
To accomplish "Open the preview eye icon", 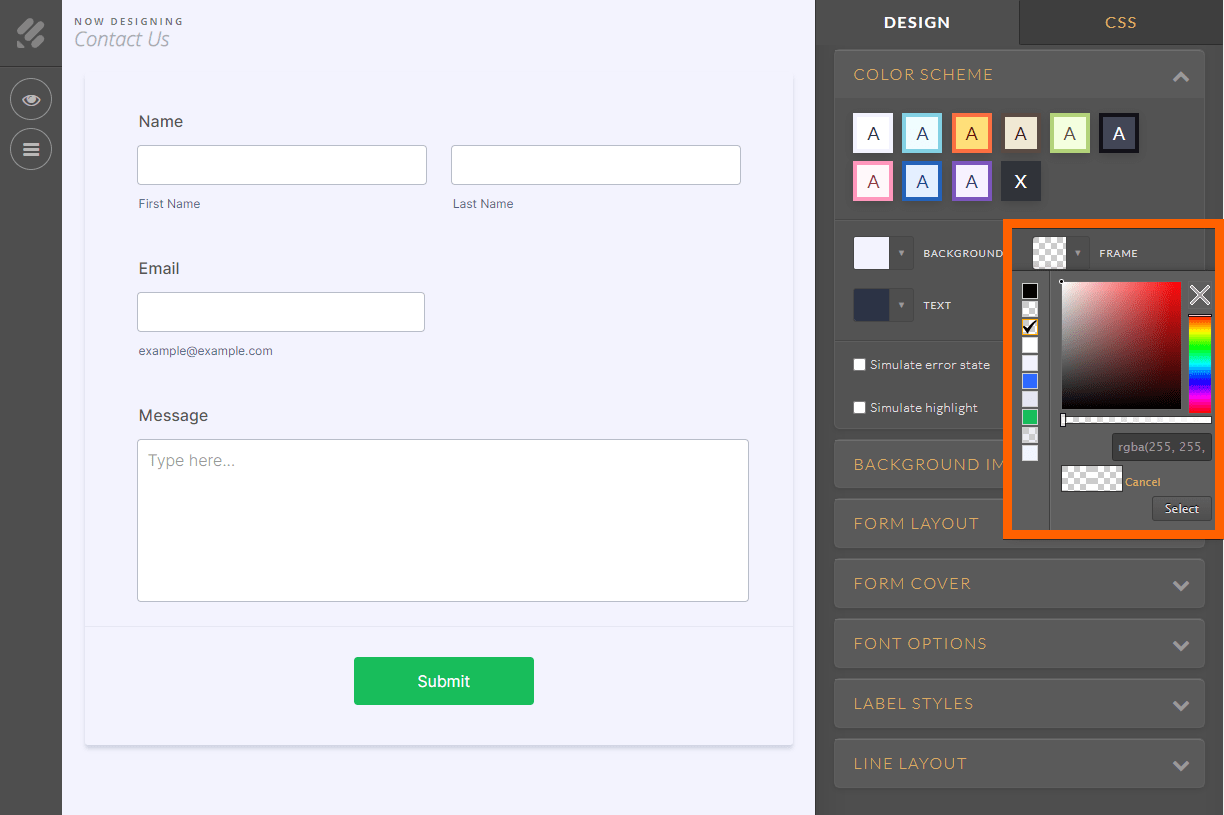I will point(31,100).
